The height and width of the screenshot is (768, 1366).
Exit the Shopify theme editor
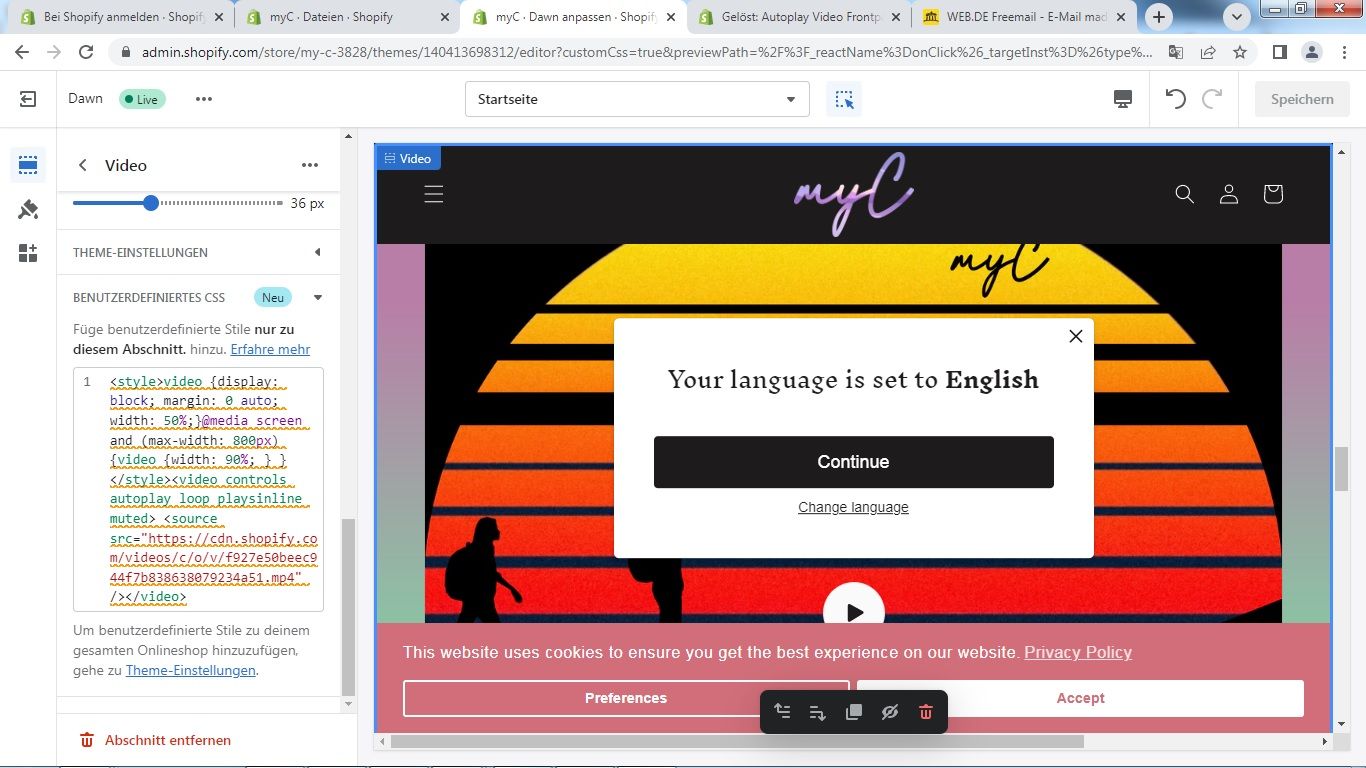click(x=28, y=99)
